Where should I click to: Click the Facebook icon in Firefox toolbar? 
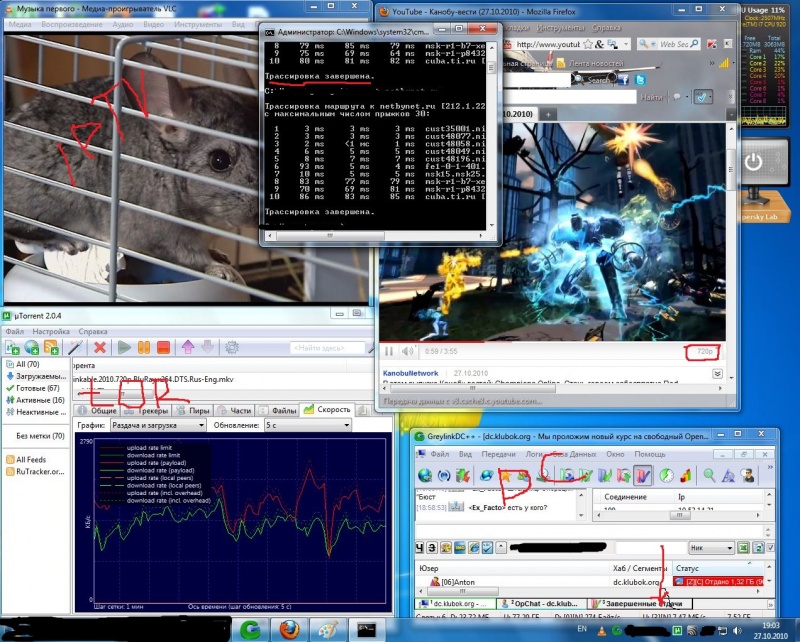(x=623, y=80)
